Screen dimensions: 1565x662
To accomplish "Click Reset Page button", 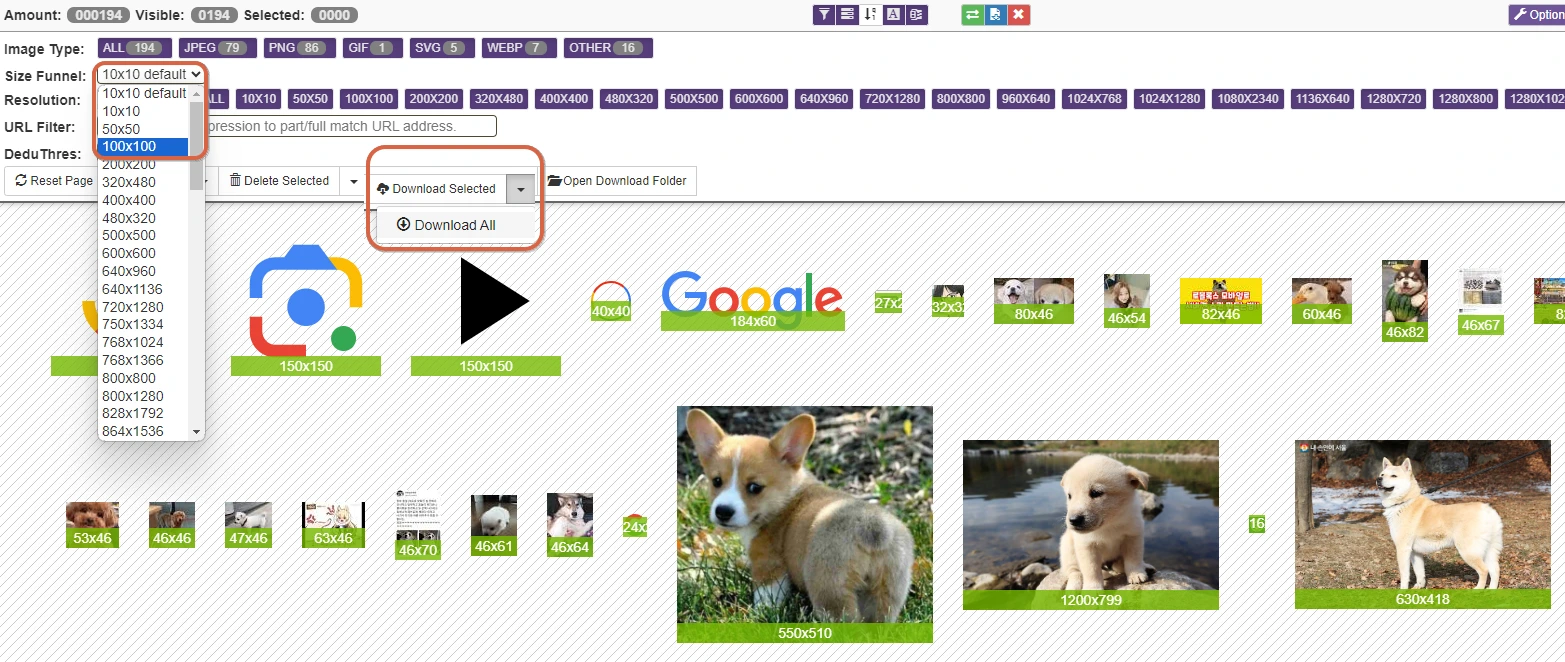I will pos(54,181).
